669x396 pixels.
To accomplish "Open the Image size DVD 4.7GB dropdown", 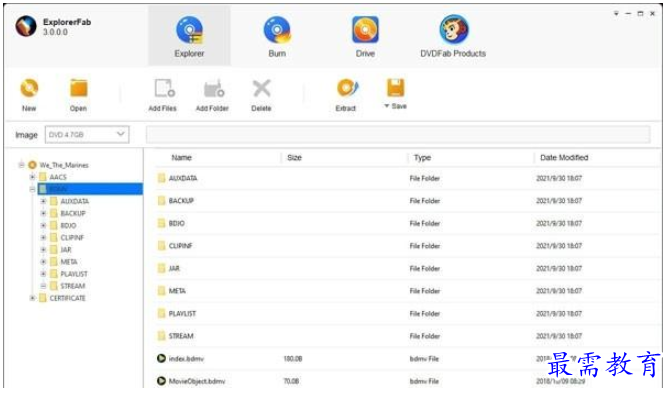I will point(87,134).
